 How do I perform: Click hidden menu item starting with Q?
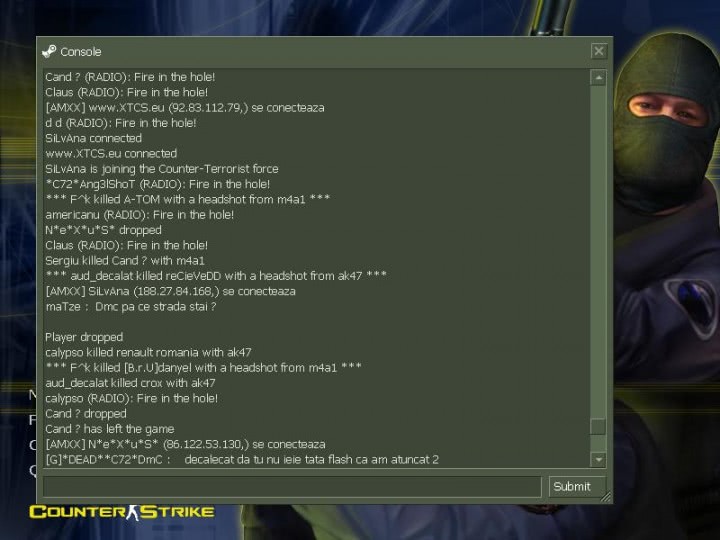pos(33,470)
